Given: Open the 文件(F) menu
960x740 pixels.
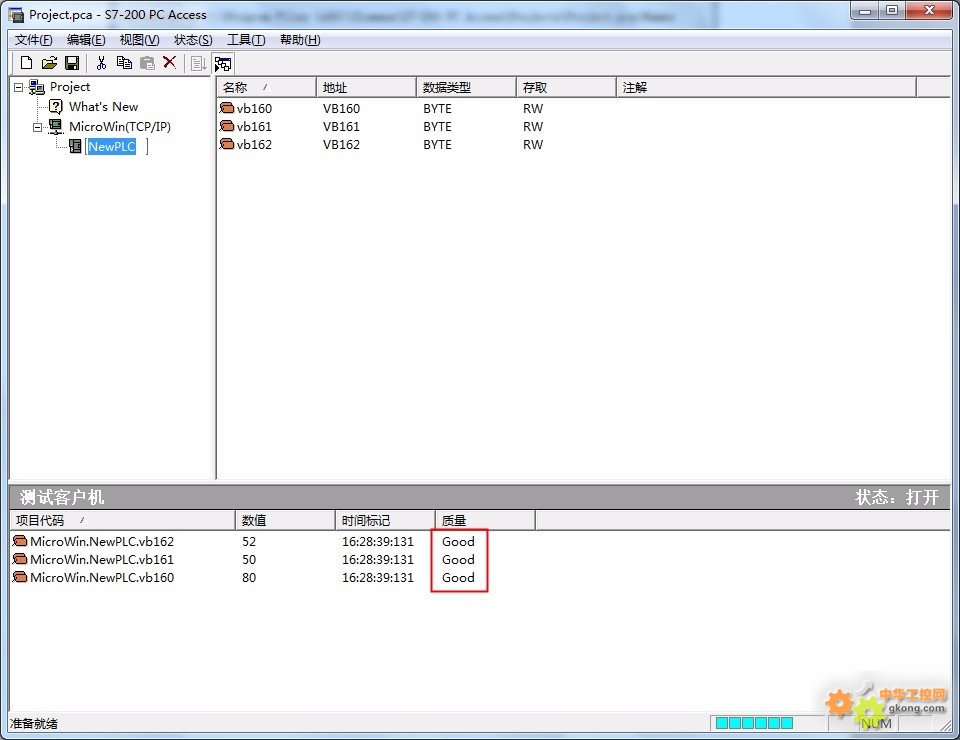Looking at the screenshot, I should (x=34, y=40).
